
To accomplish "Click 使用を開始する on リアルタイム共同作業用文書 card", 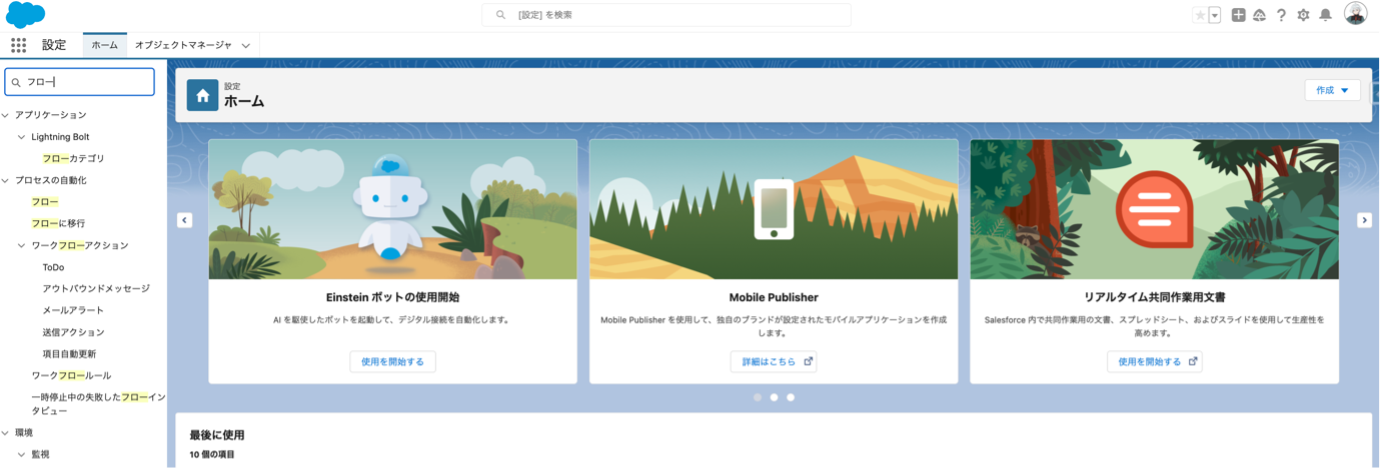I will pos(1154,362).
